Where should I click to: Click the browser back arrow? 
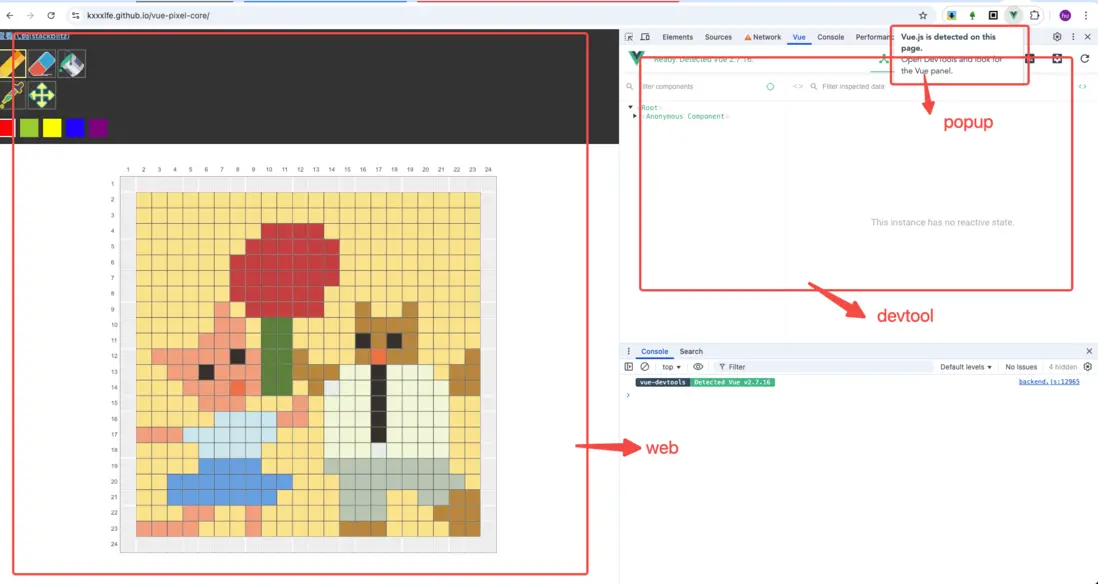click(10, 15)
